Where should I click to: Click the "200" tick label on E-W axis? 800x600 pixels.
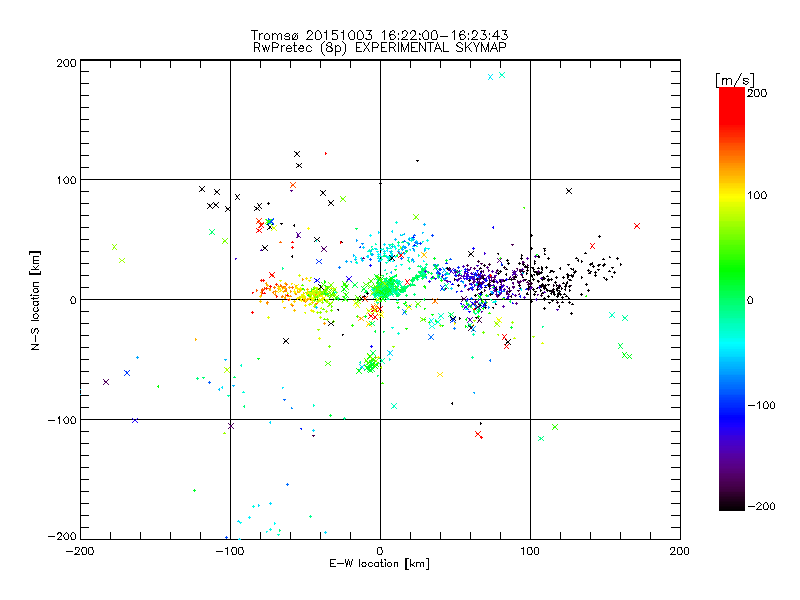click(680, 551)
